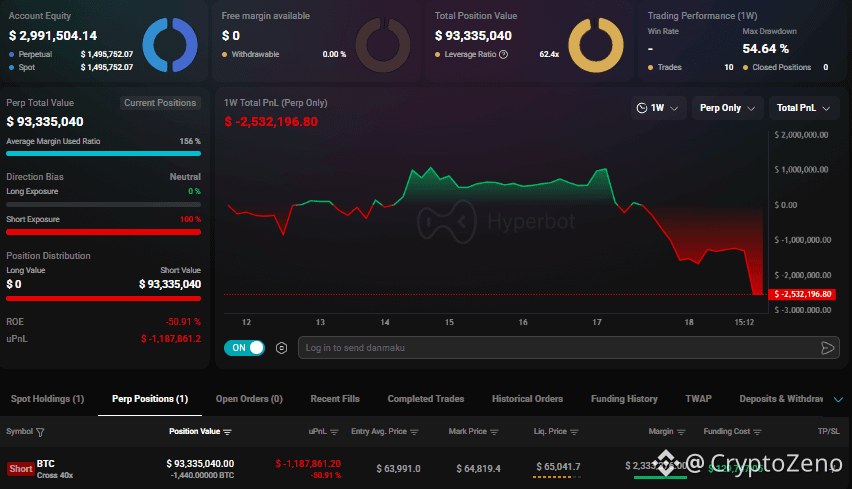852x489 pixels.
Task: Click the Current Positions button
Action: [x=160, y=103]
